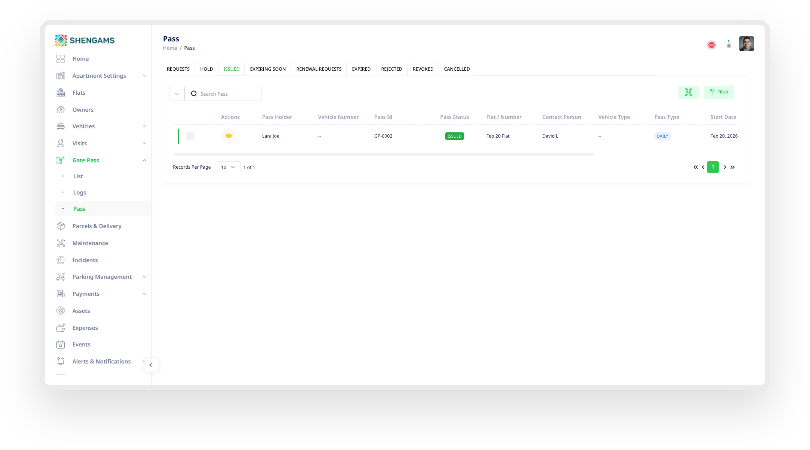Click the green fullscreen expand icon

coord(688,92)
